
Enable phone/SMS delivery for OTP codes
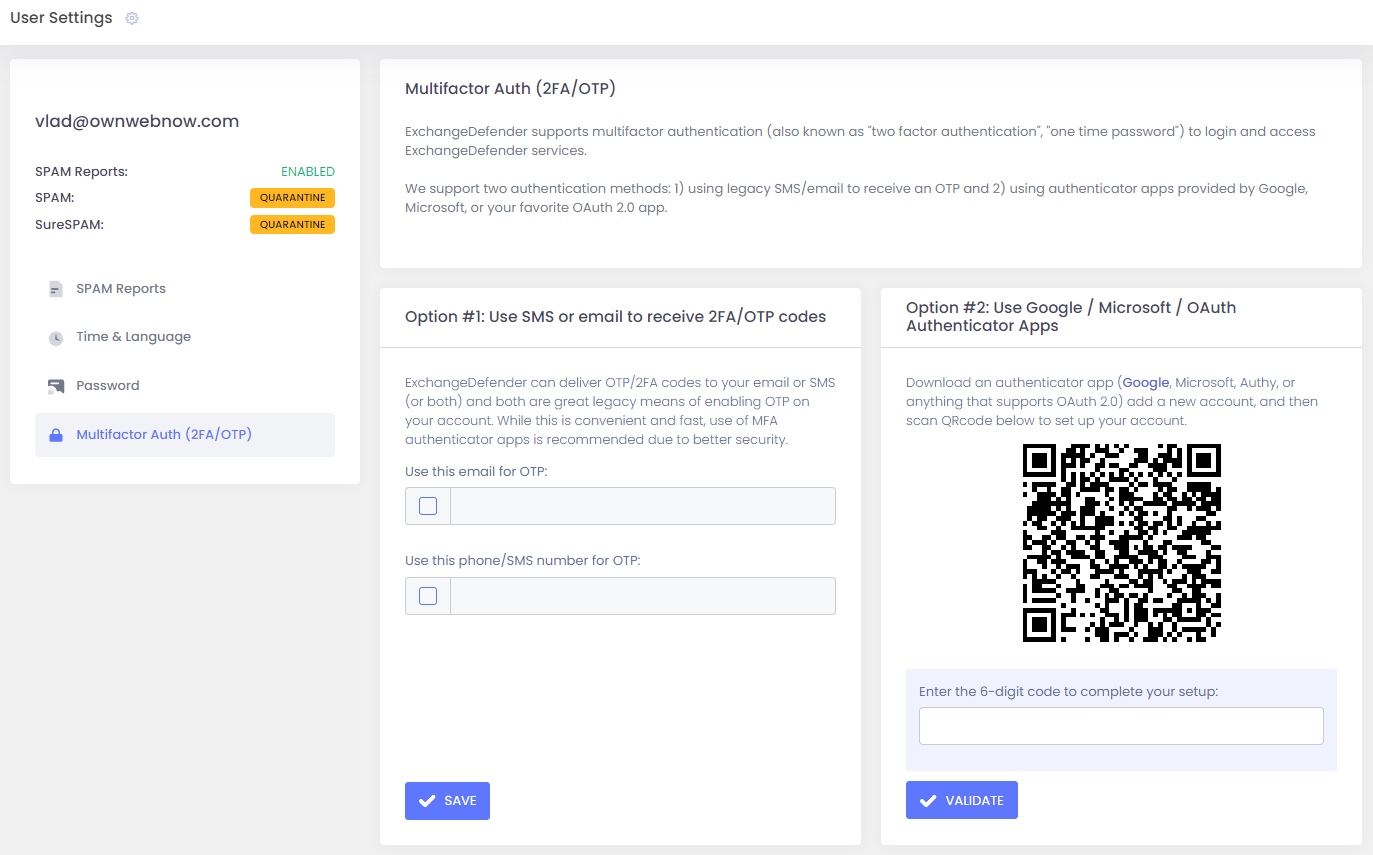tap(426, 595)
